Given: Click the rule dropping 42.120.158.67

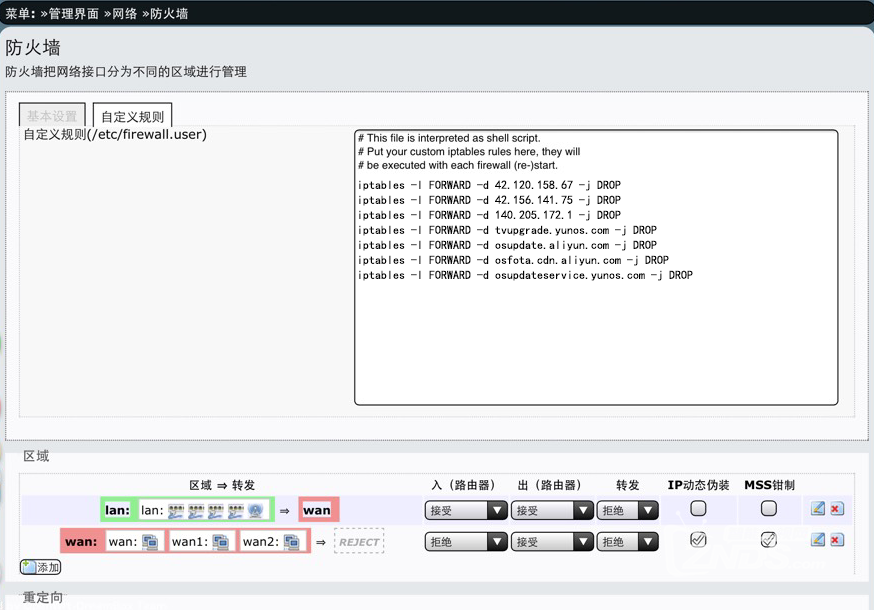Looking at the screenshot, I should tap(489, 185).
